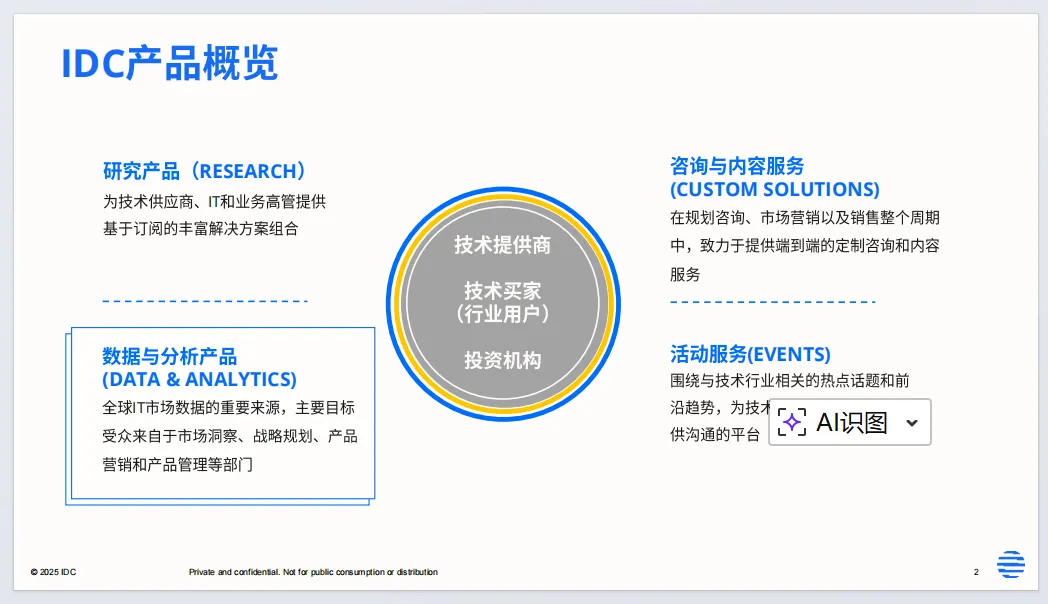
Task: Click line 营销和产品管理等部门
Action: click(177, 465)
